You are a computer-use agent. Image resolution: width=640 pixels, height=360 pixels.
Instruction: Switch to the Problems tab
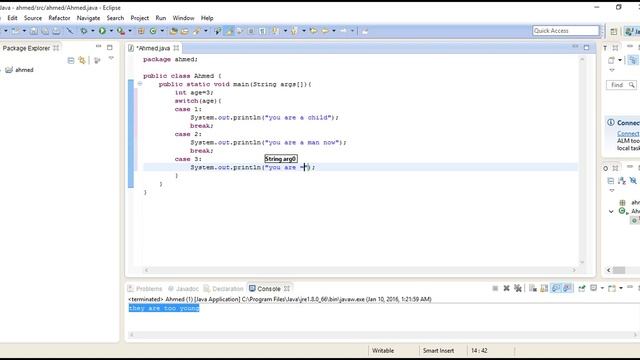point(145,289)
